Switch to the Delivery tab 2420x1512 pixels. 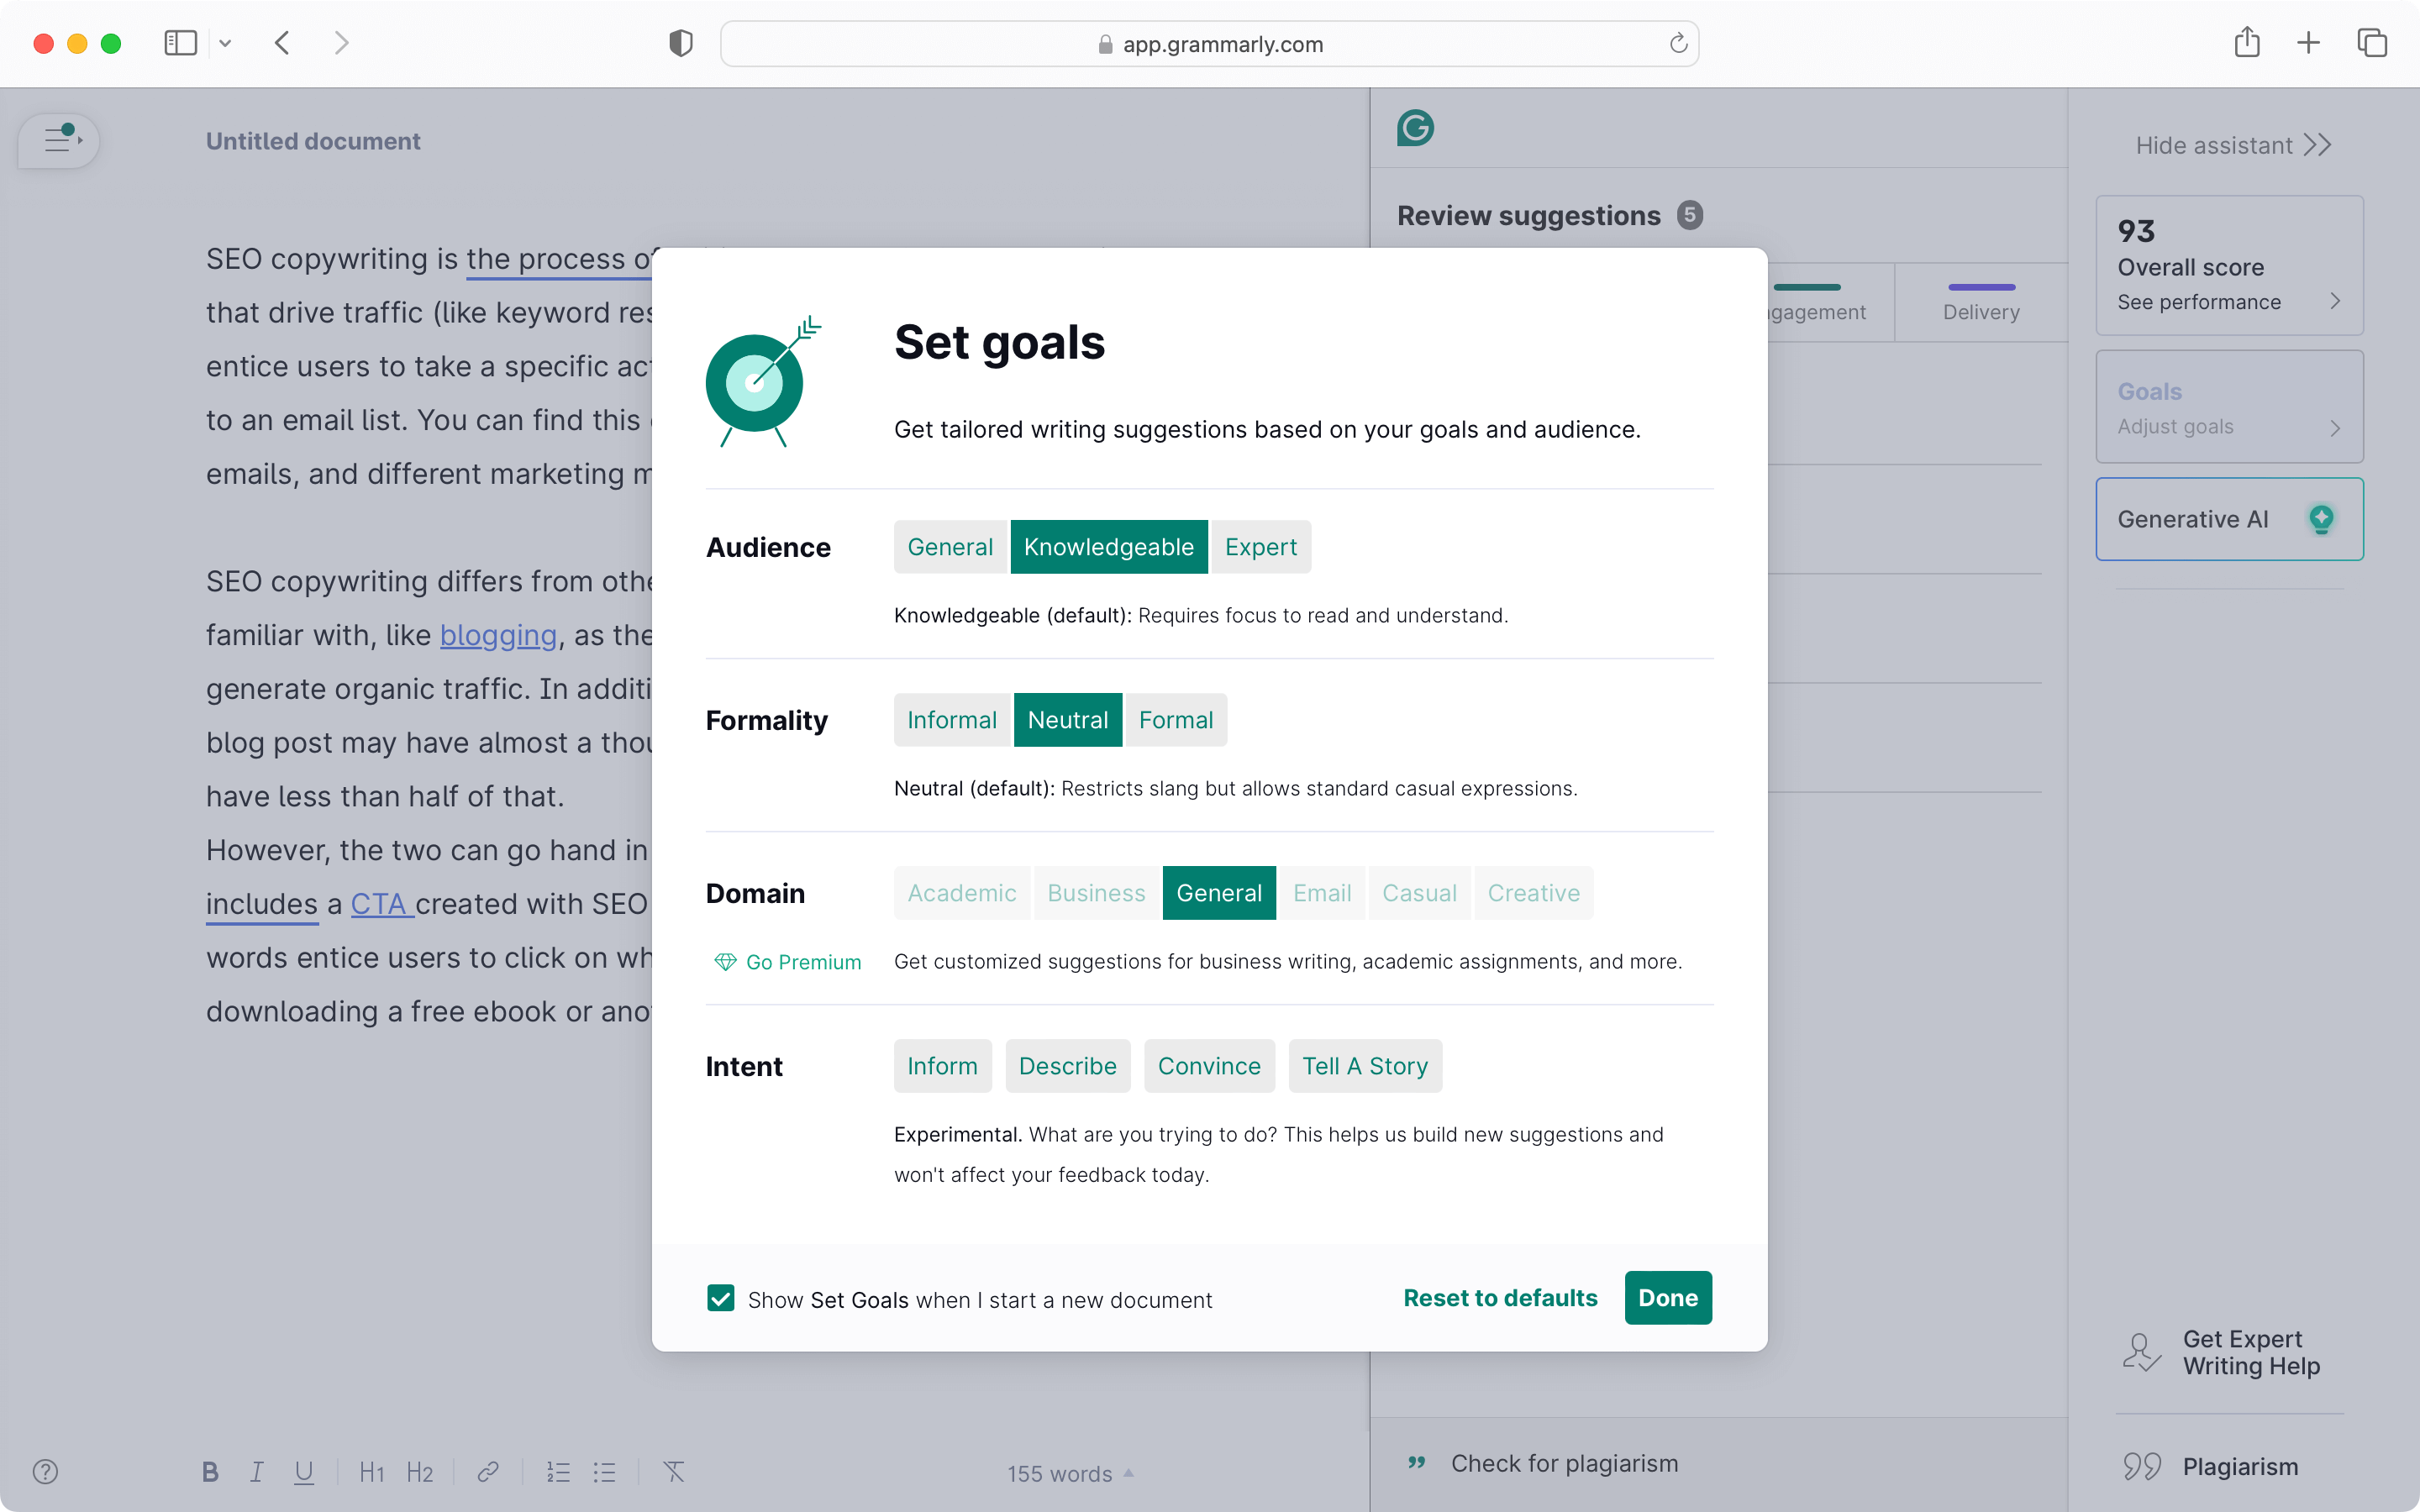pyautogui.click(x=1981, y=303)
